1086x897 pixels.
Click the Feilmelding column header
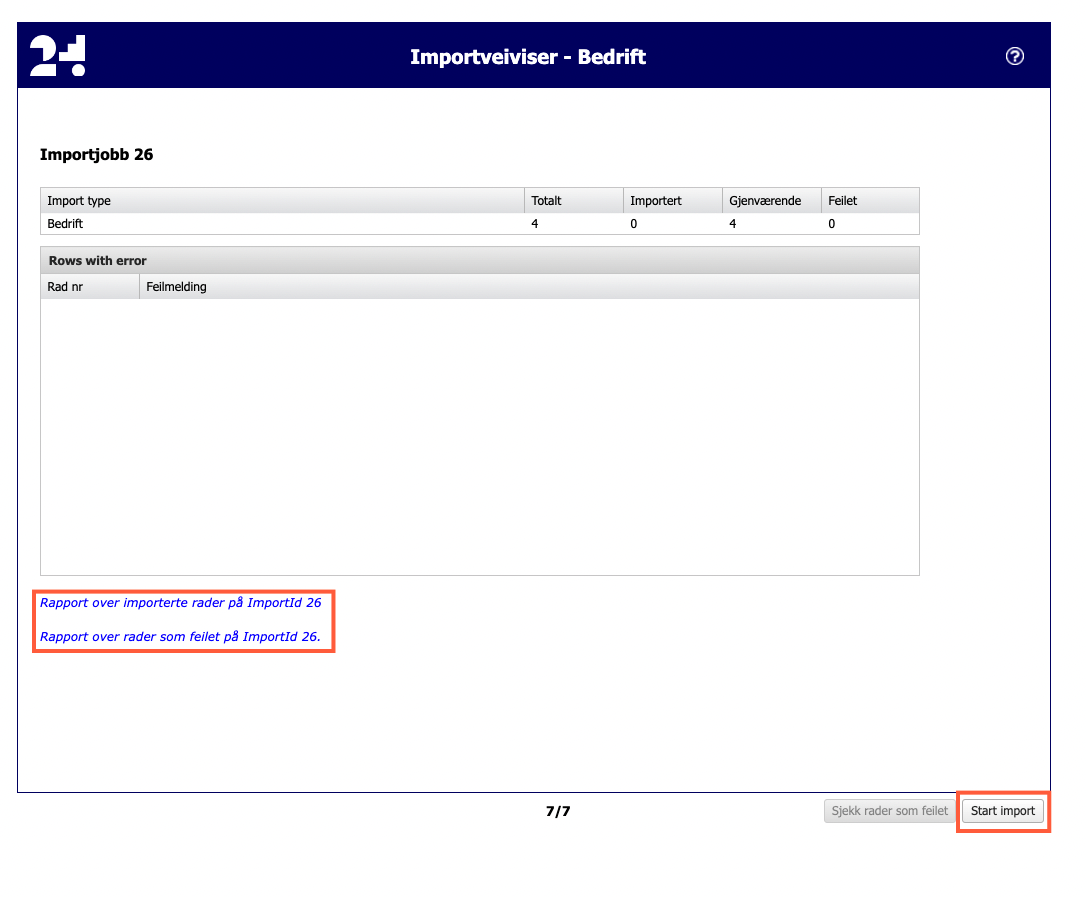coord(176,287)
